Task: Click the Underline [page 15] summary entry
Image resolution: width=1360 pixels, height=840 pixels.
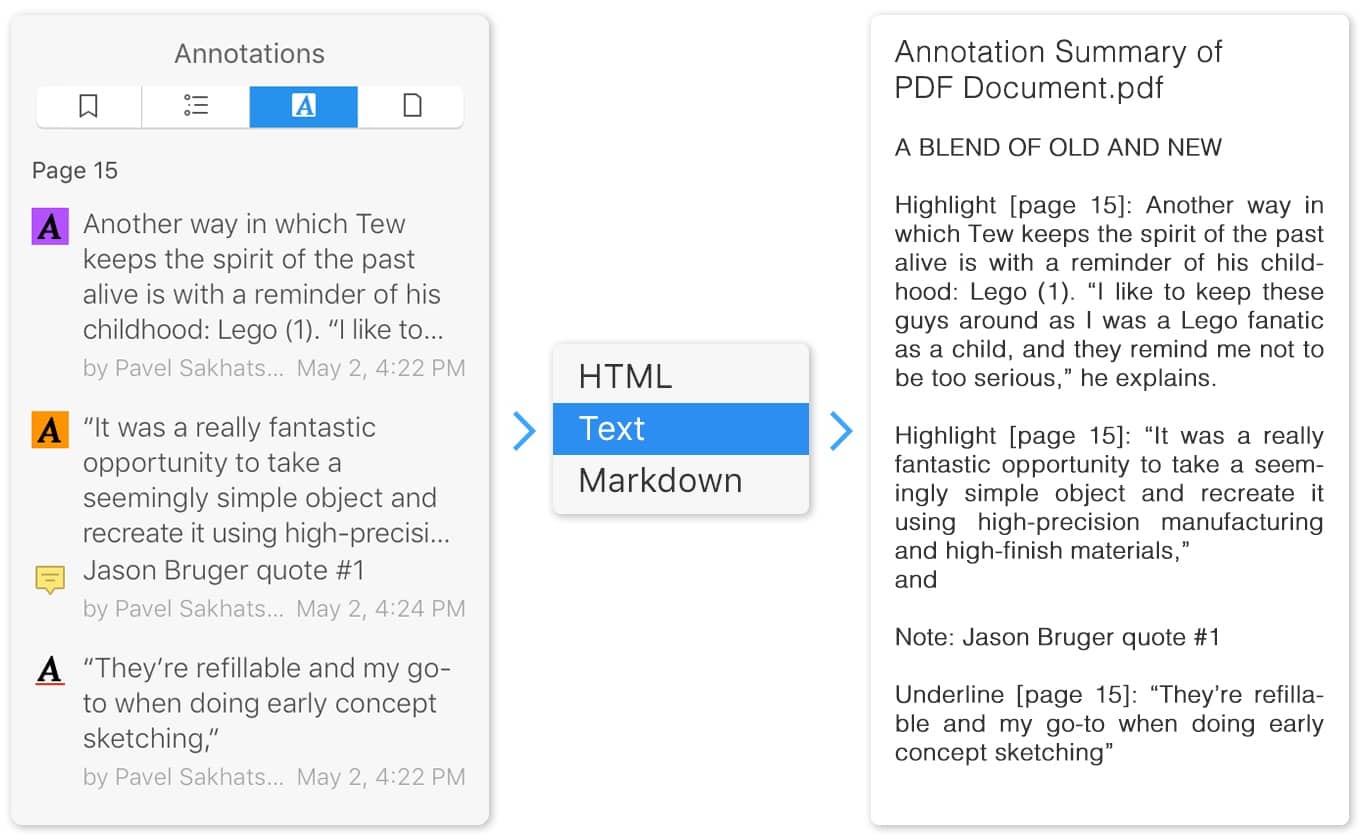Action: pos(1108,724)
